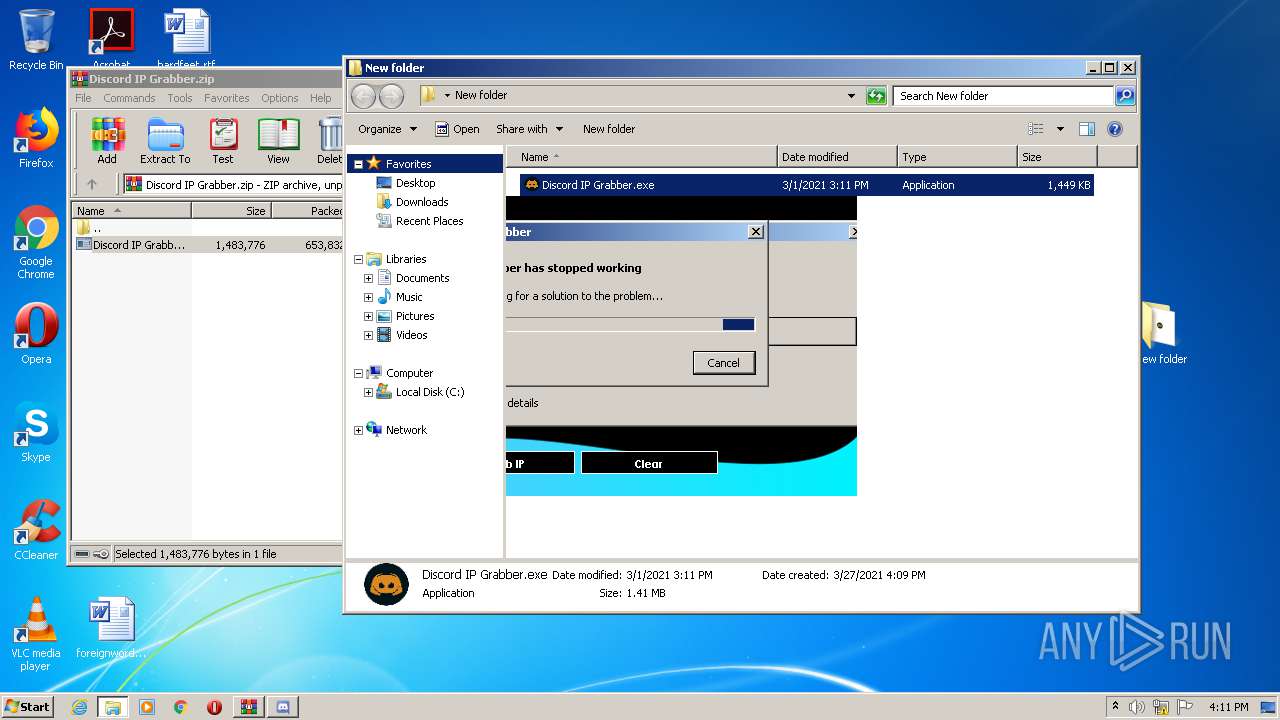Click the refresh button beside address bar
Viewport: 1280px width, 720px height.
[876, 96]
